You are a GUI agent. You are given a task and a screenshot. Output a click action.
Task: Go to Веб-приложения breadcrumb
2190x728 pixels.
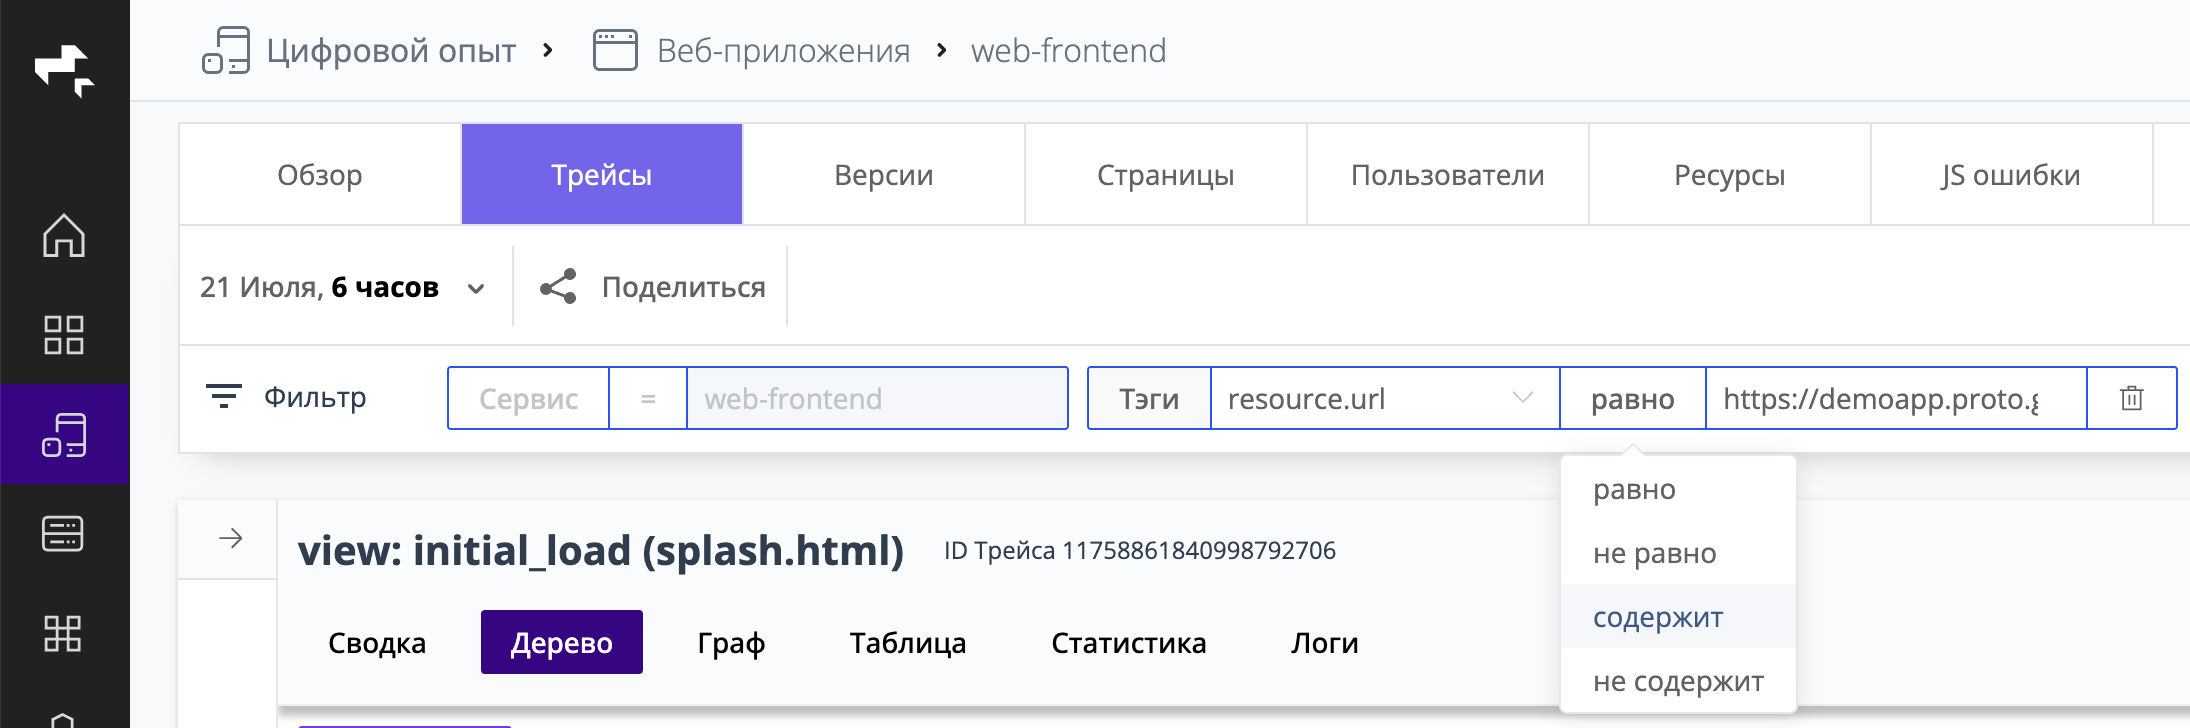(x=783, y=51)
